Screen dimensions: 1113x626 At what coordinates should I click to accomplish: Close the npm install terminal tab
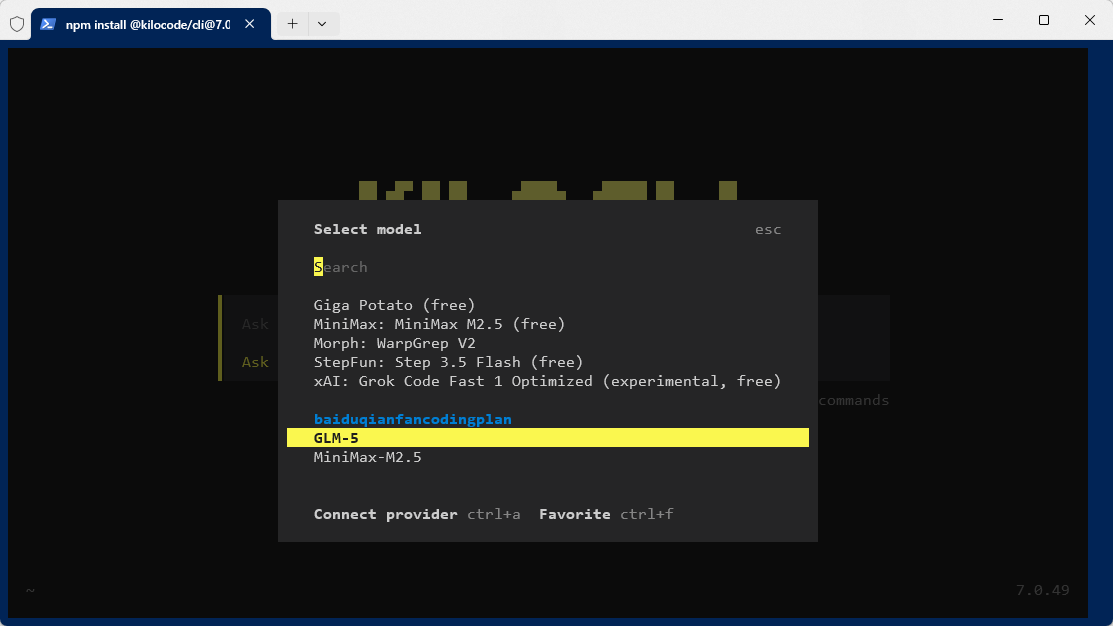click(249, 23)
